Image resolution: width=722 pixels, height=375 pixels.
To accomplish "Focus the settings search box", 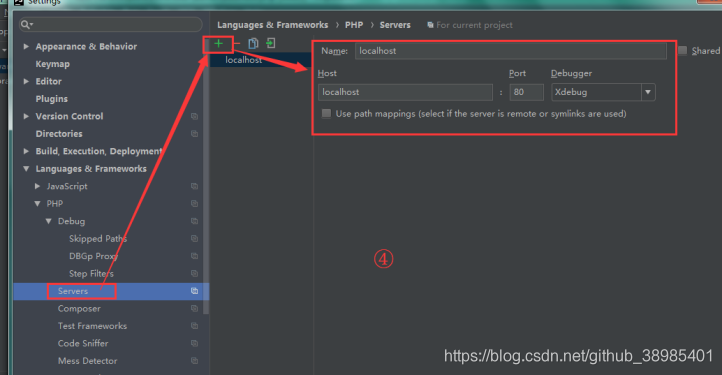I will point(111,24).
